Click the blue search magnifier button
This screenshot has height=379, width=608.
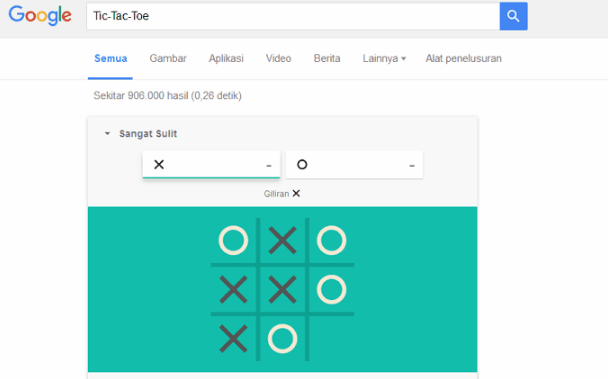point(513,16)
